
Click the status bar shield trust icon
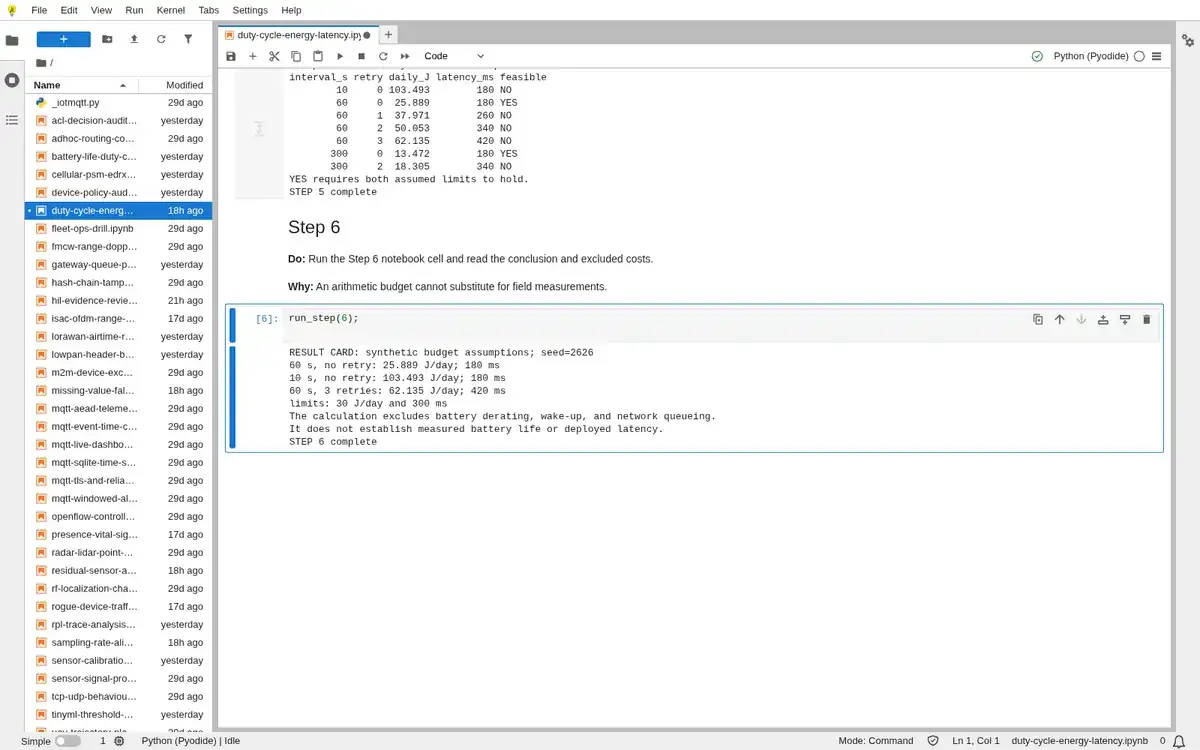933,741
